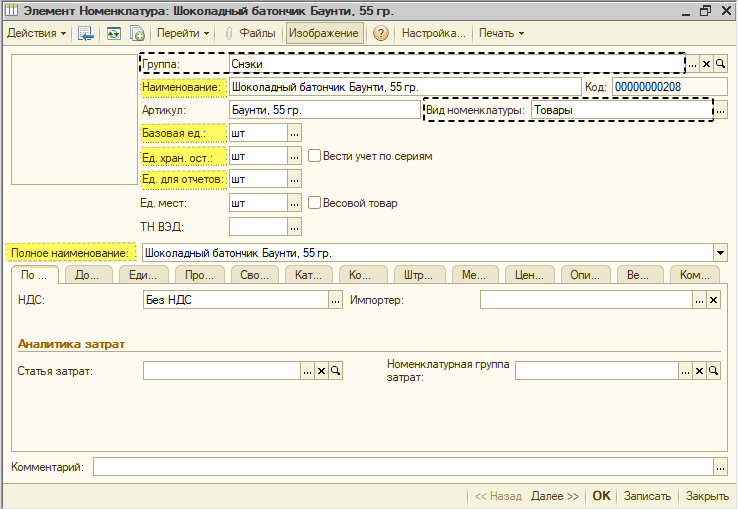
Task: Click the Артикул input field
Action: tap(325, 110)
